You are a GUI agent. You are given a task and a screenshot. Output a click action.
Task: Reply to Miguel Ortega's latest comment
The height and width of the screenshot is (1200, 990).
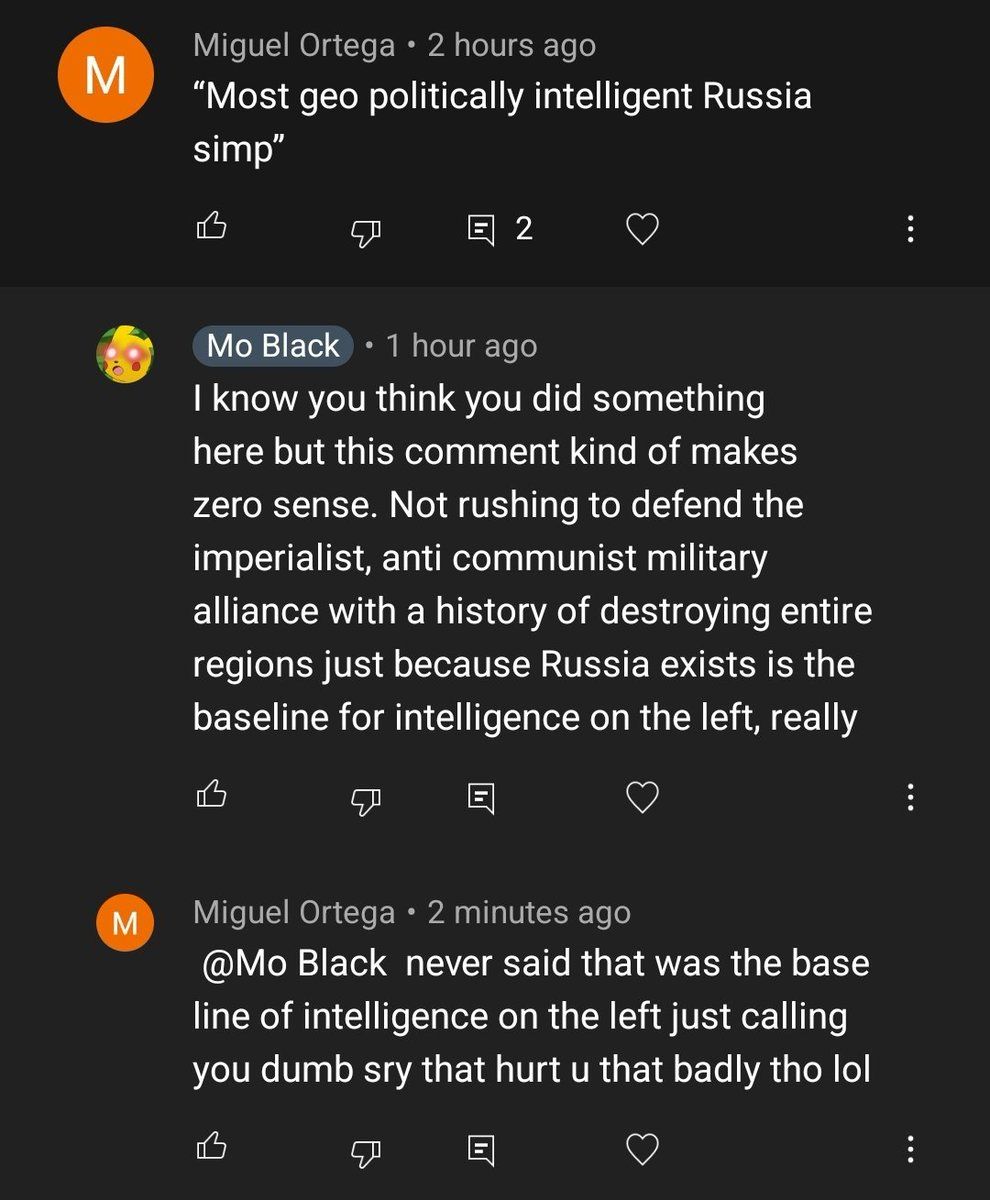[481, 1149]
